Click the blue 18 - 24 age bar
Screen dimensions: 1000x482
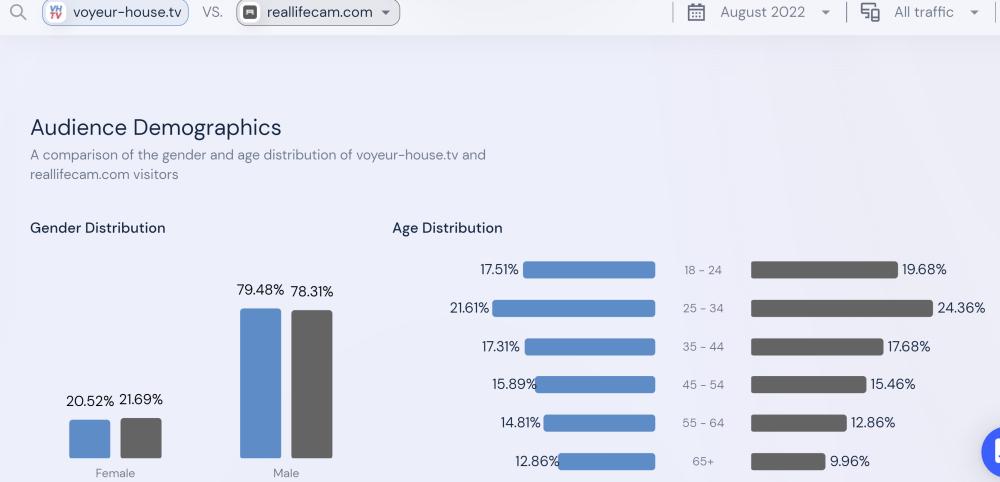click(x=589, y=270)
